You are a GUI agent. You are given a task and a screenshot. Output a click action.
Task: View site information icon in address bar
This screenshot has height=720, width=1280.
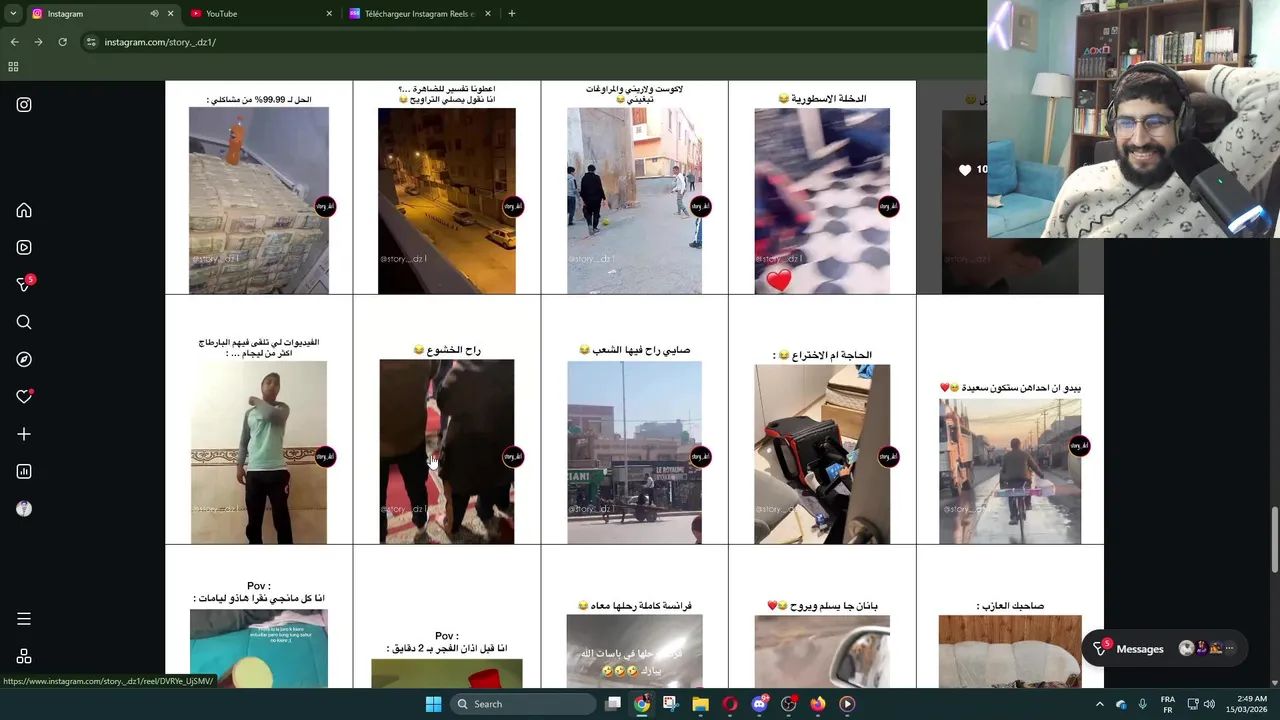coord(91,42)
